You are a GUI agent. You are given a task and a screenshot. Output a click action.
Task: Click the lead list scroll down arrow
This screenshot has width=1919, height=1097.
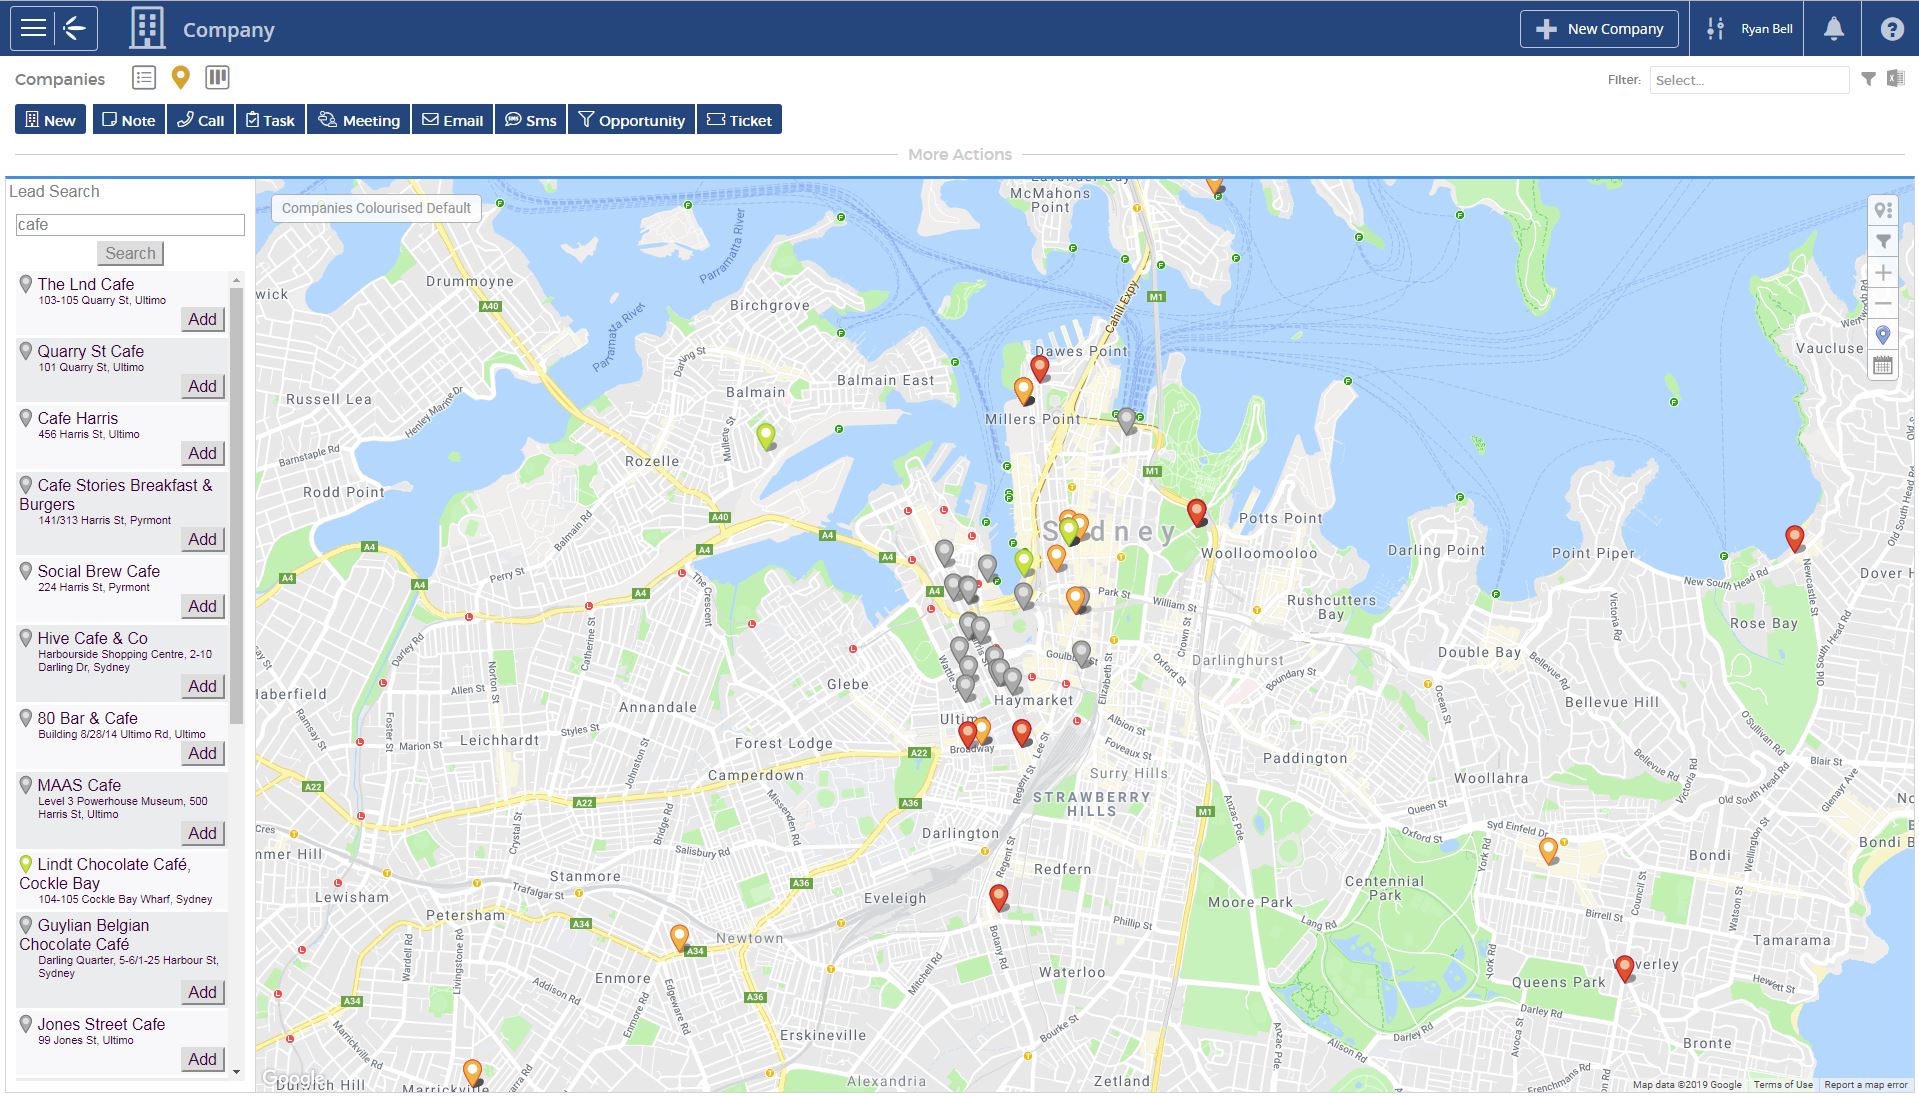click(x=236, y=1071)
